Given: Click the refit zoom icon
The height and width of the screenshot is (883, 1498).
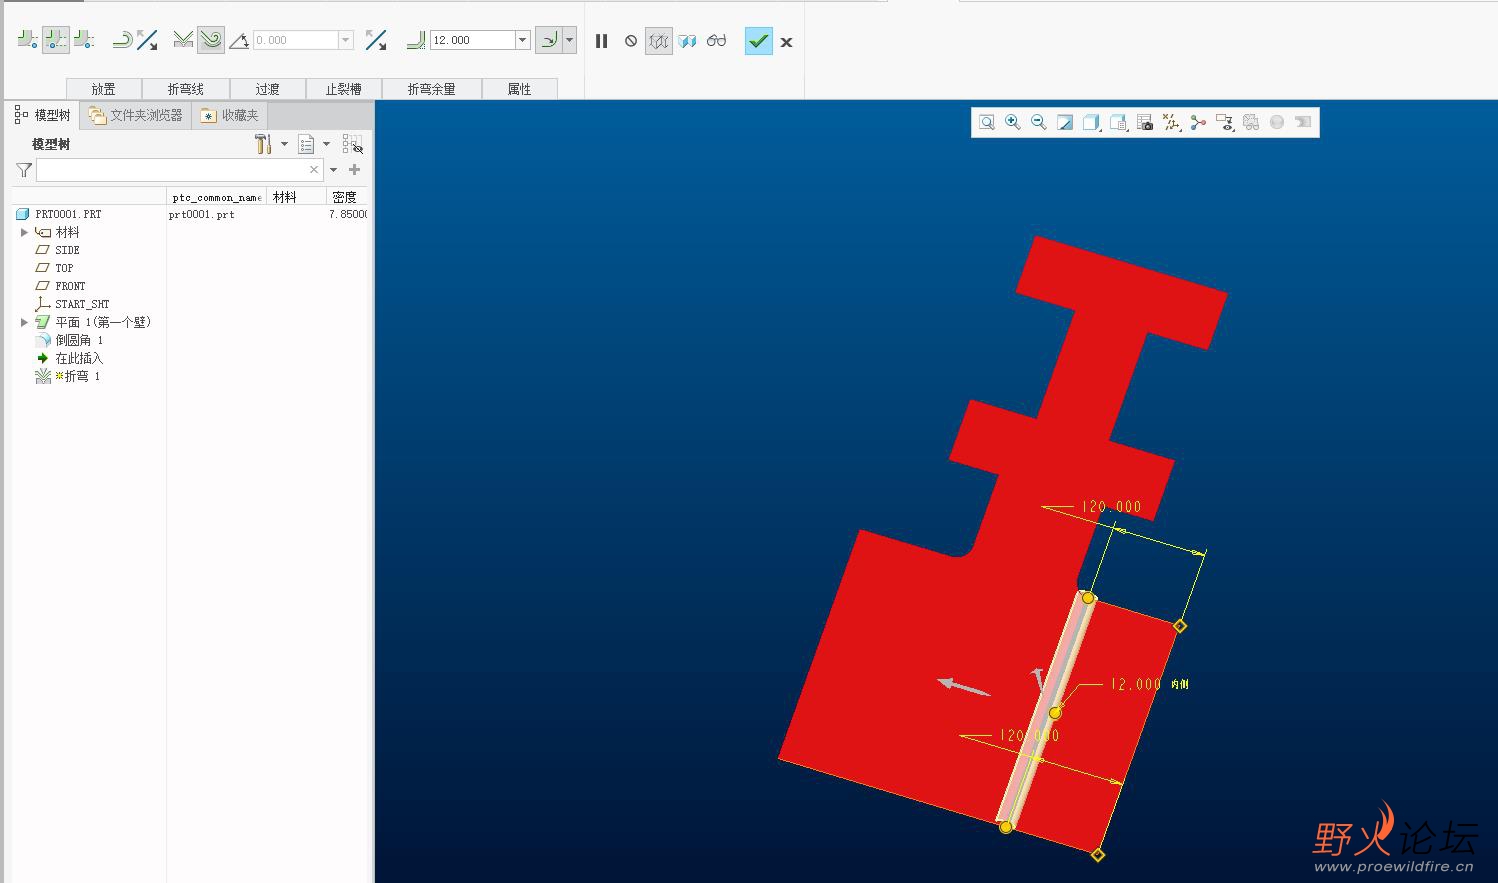Looking at the screenshot, I should click(987, 122).
